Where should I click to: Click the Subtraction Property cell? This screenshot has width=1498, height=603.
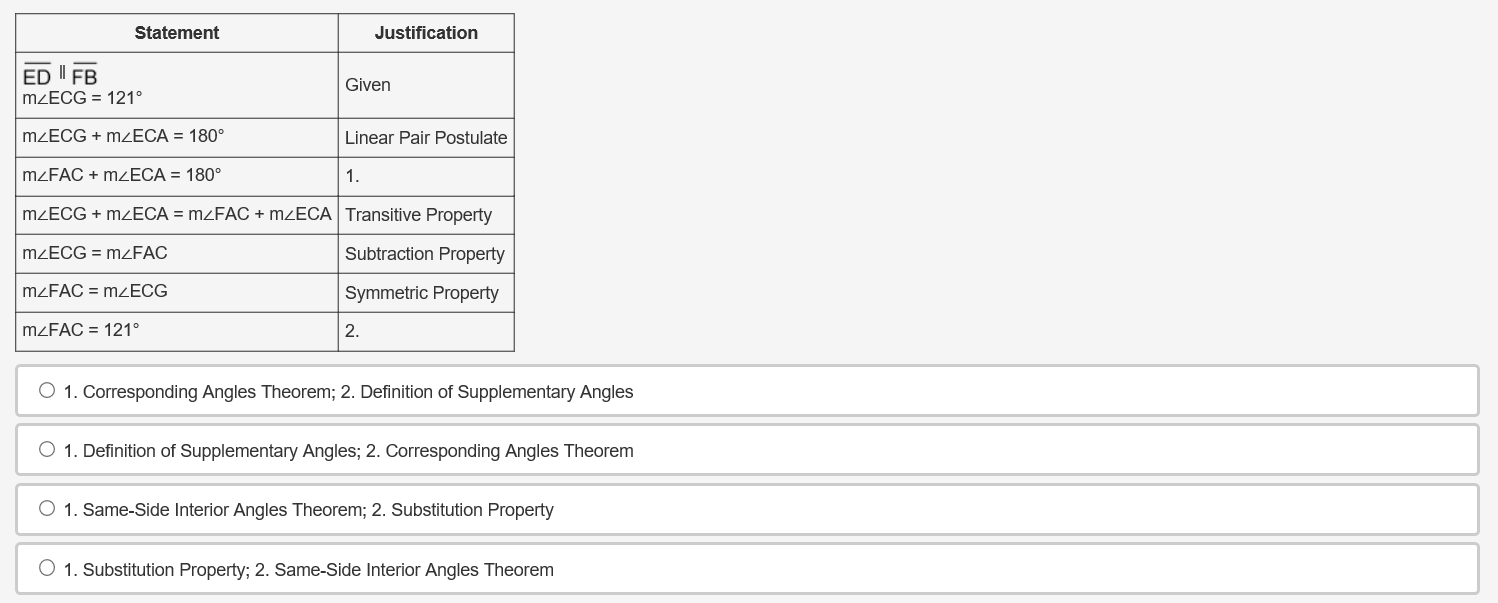424,254
